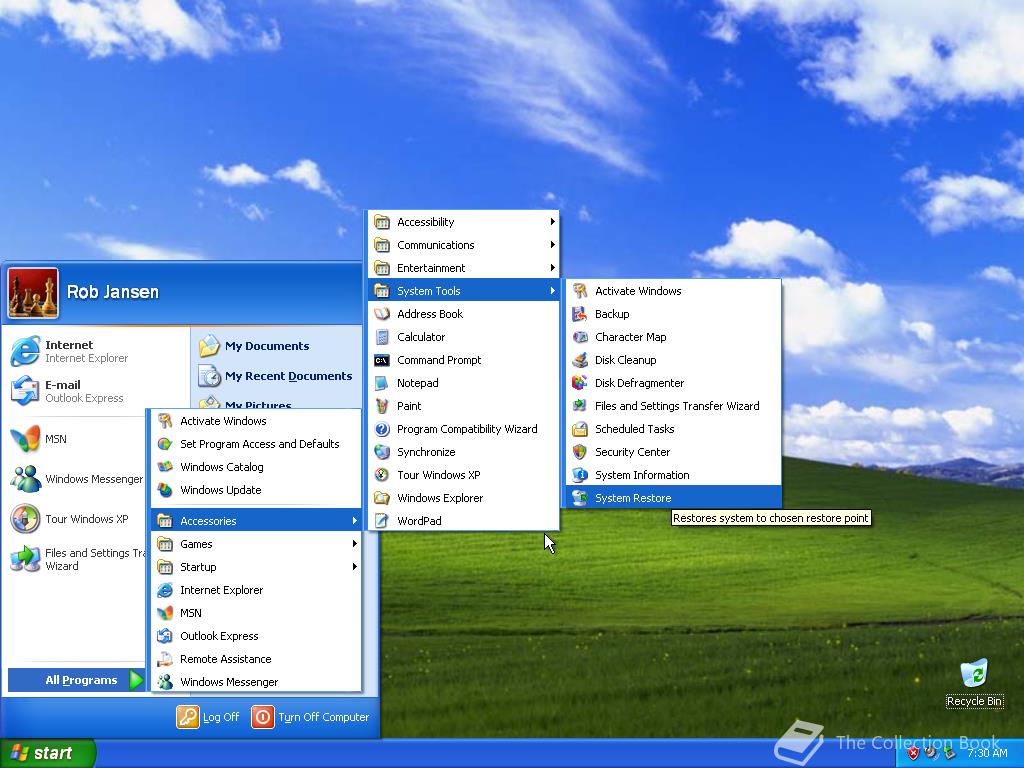This screenshot has width=1024, height=768.
Task: Select the Startup folder menu item
Action: (x=256, y=567)
